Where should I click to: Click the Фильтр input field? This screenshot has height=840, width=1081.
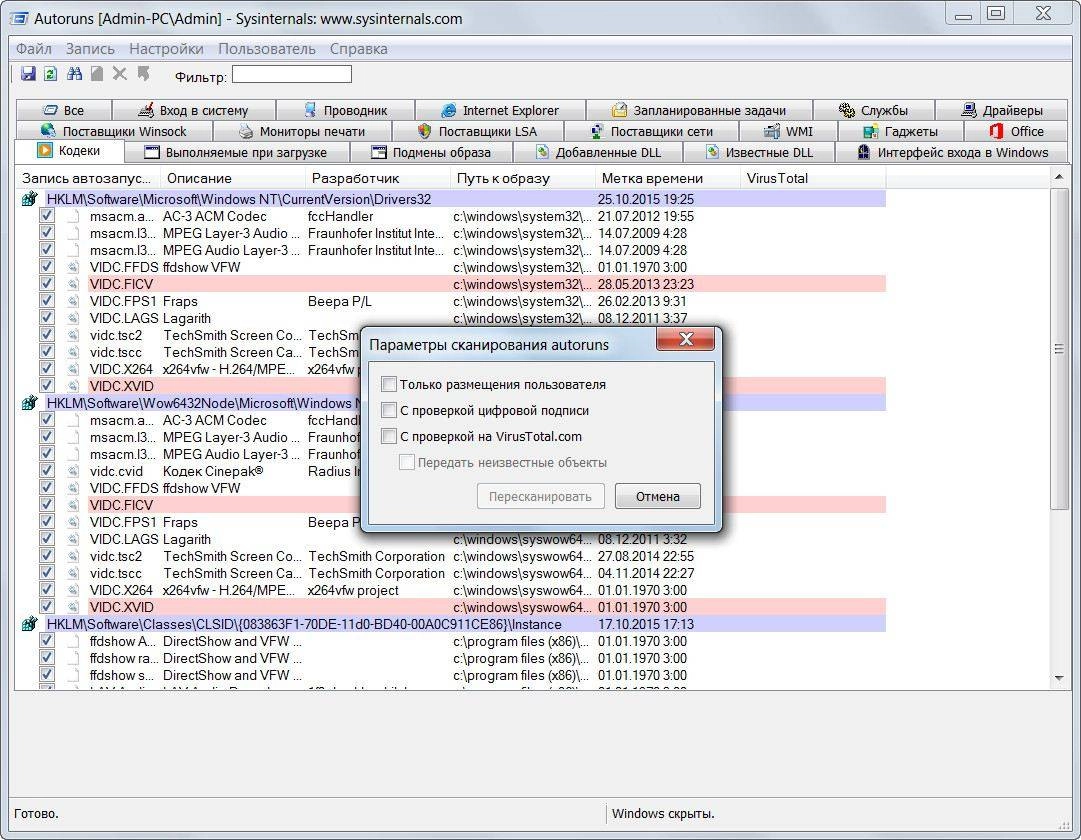tap(292, 74)
